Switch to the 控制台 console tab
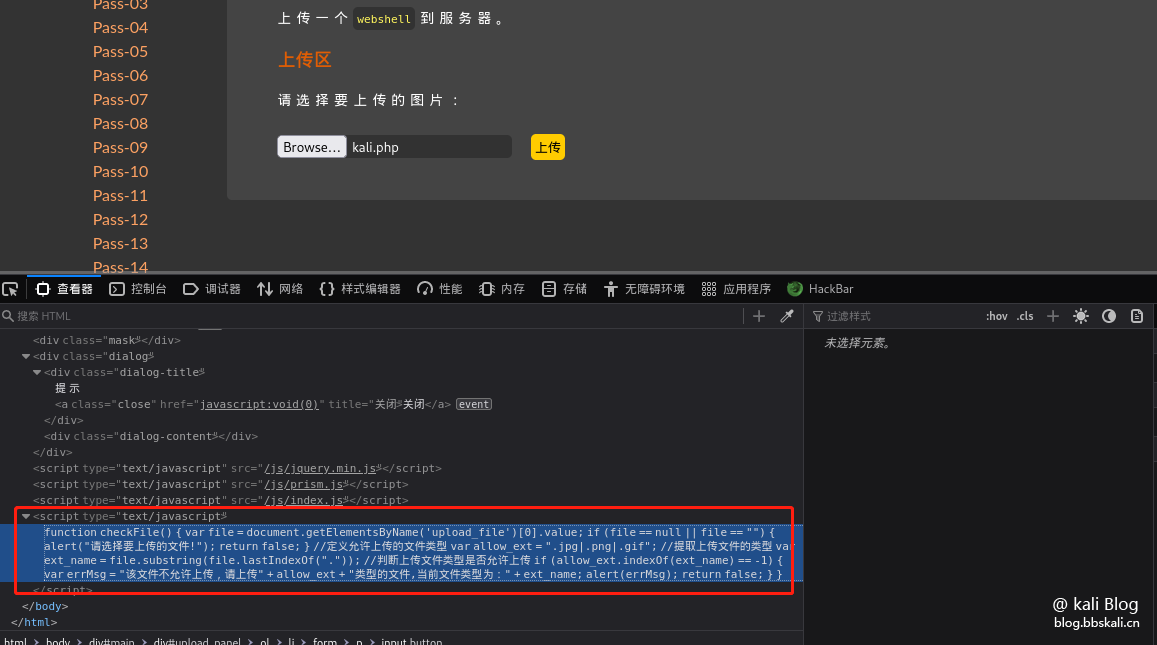 tap(138, 289)
